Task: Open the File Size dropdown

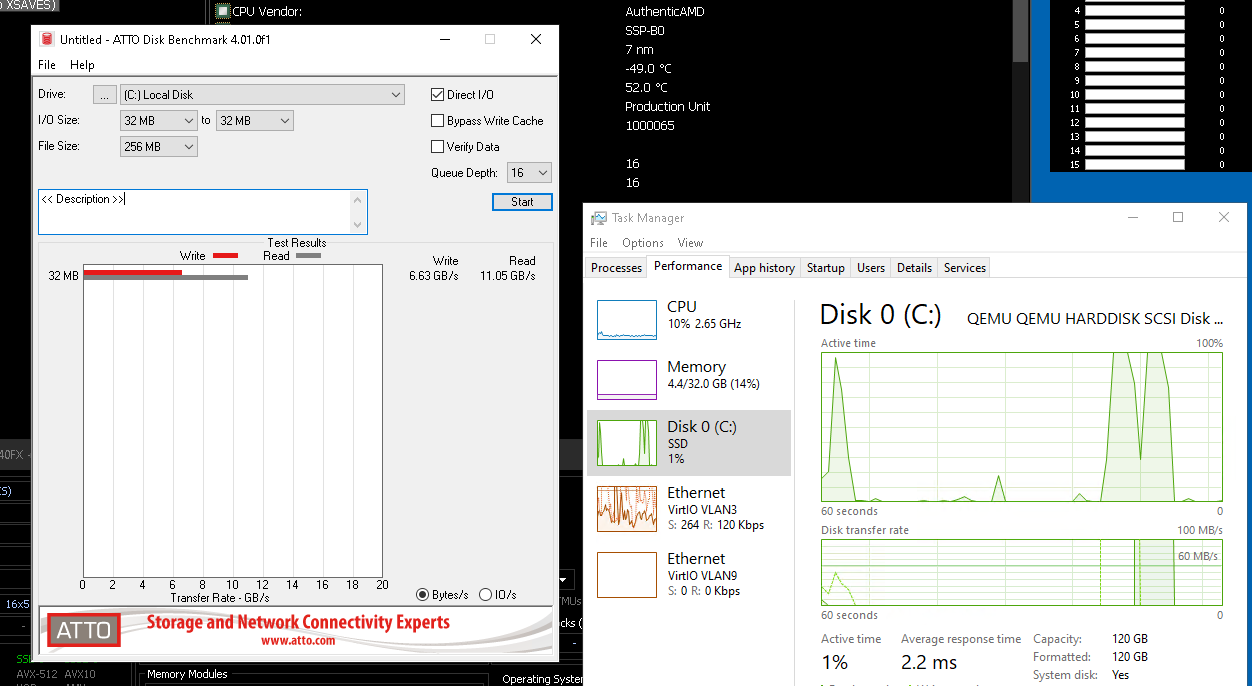Action: tap(159, 147)
